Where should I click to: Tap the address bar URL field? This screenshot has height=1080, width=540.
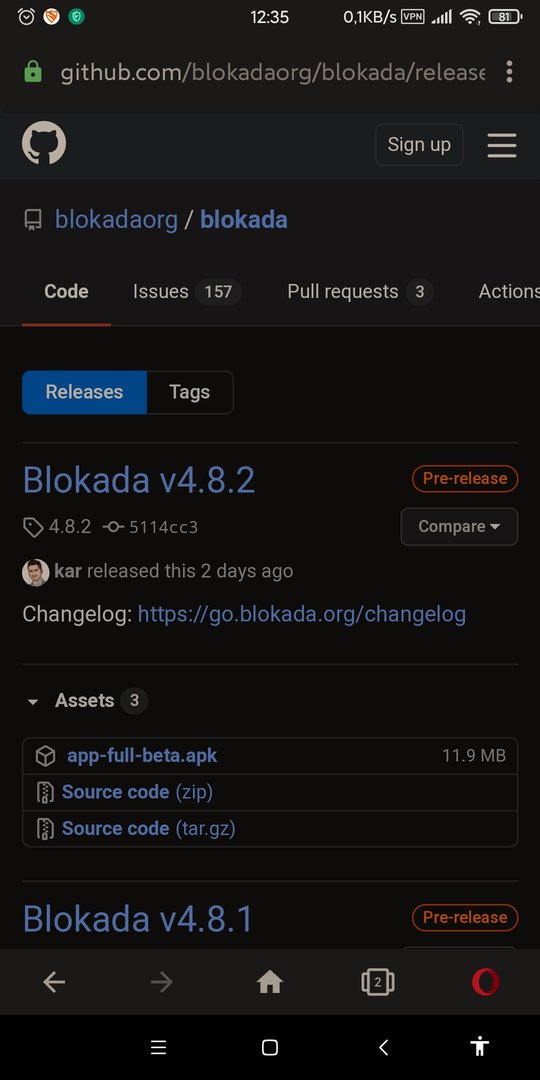(273, 72)
